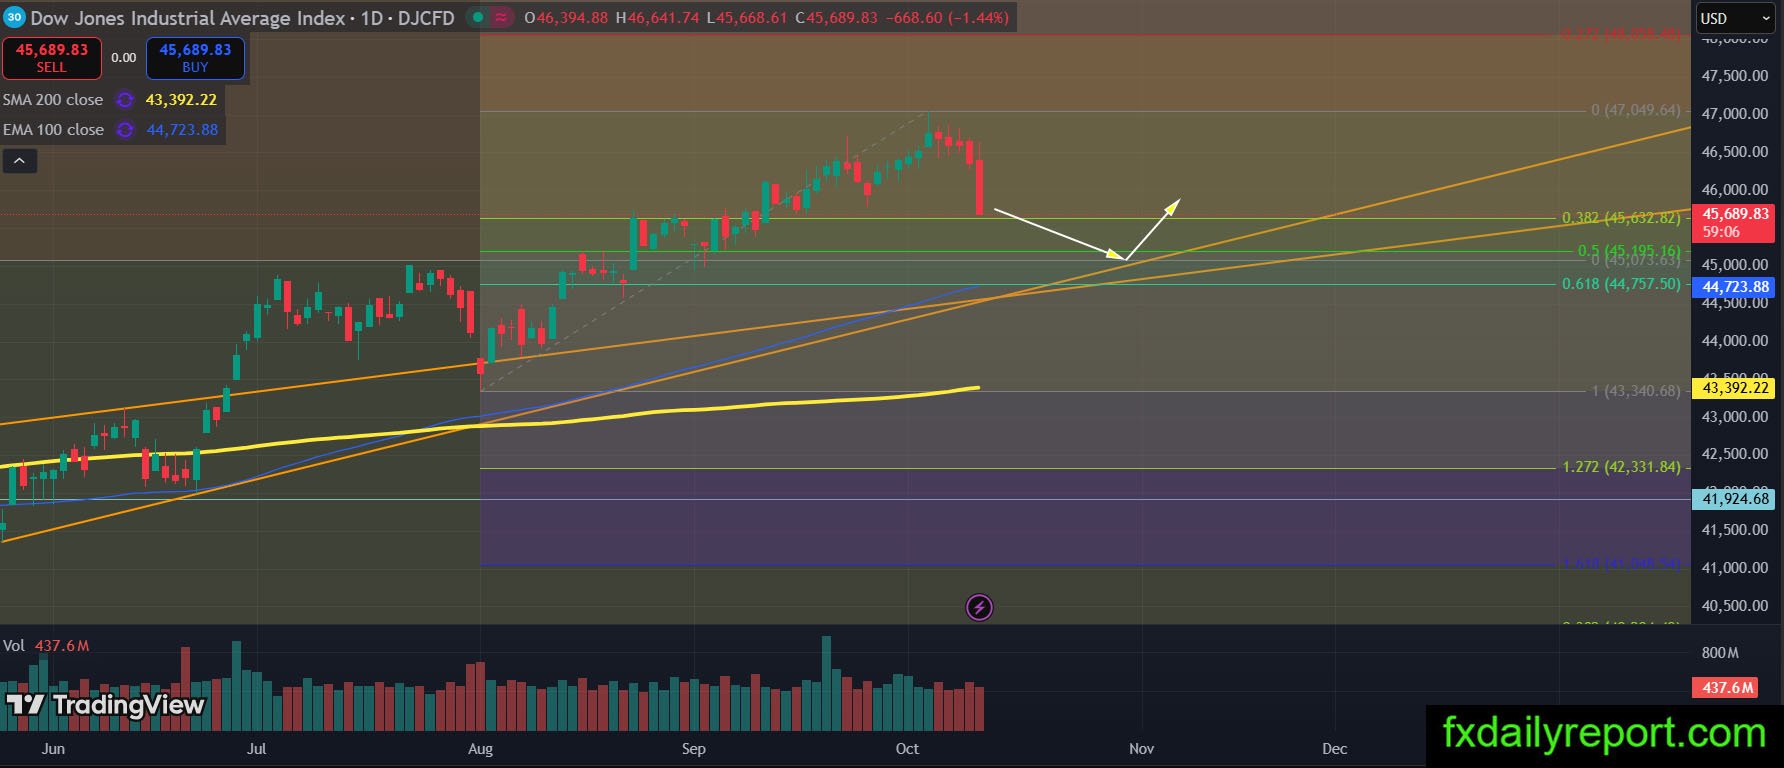Click the Sep label on time axis
The height and width of the screenshot is (768, 1784).
coord(694,749)
